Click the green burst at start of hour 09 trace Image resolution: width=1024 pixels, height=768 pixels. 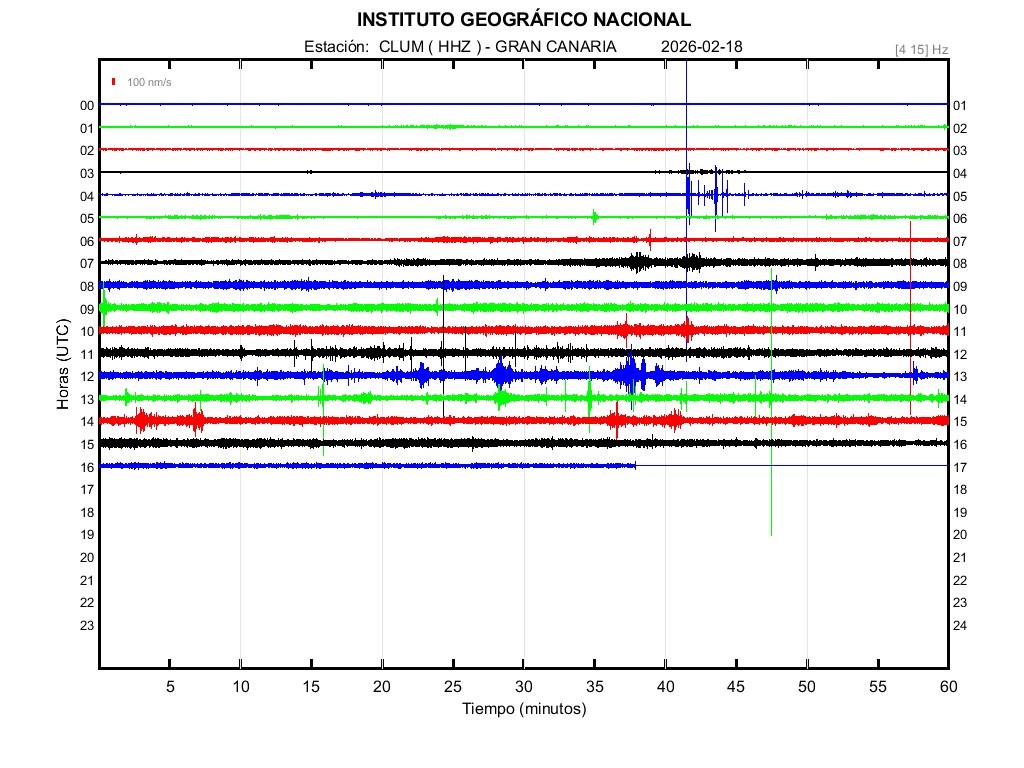[104, 307]
